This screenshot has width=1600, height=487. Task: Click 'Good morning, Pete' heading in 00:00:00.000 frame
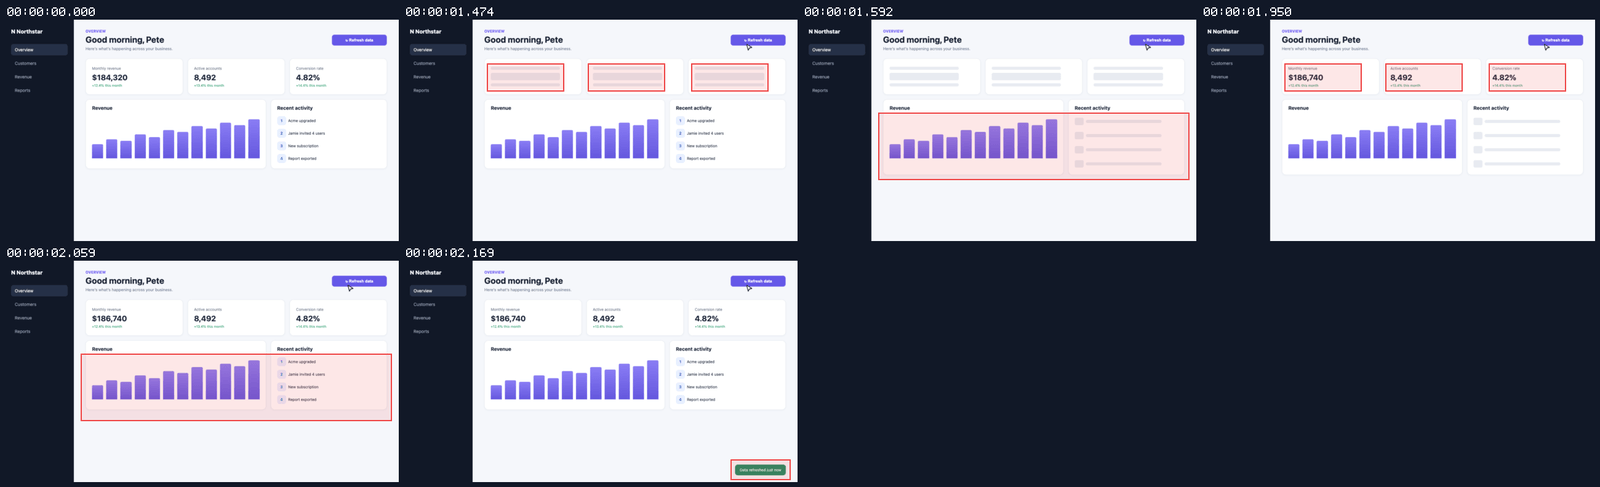125,40
